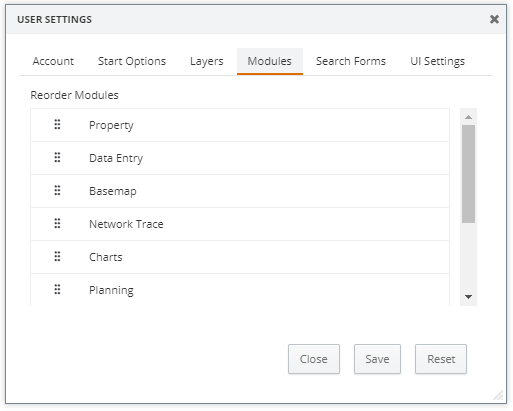Click the Reset button
The width and height of the screenshot is (513, 411).
441,359
